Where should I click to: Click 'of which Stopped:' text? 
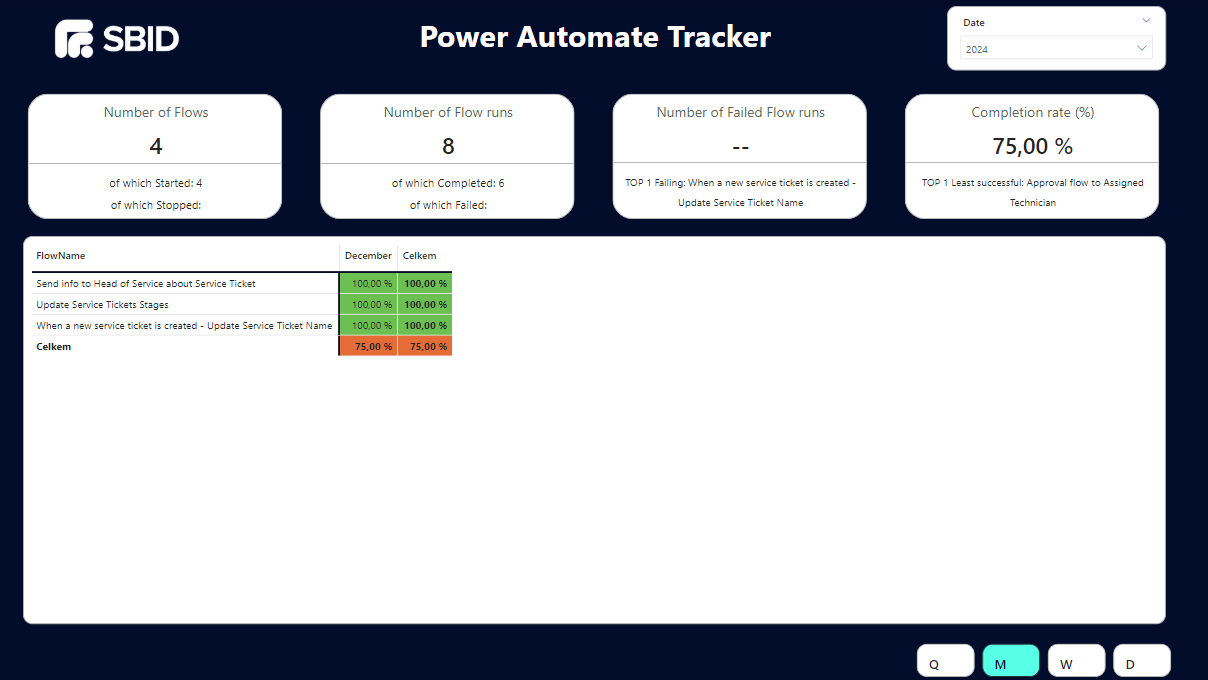click(156, 205)
